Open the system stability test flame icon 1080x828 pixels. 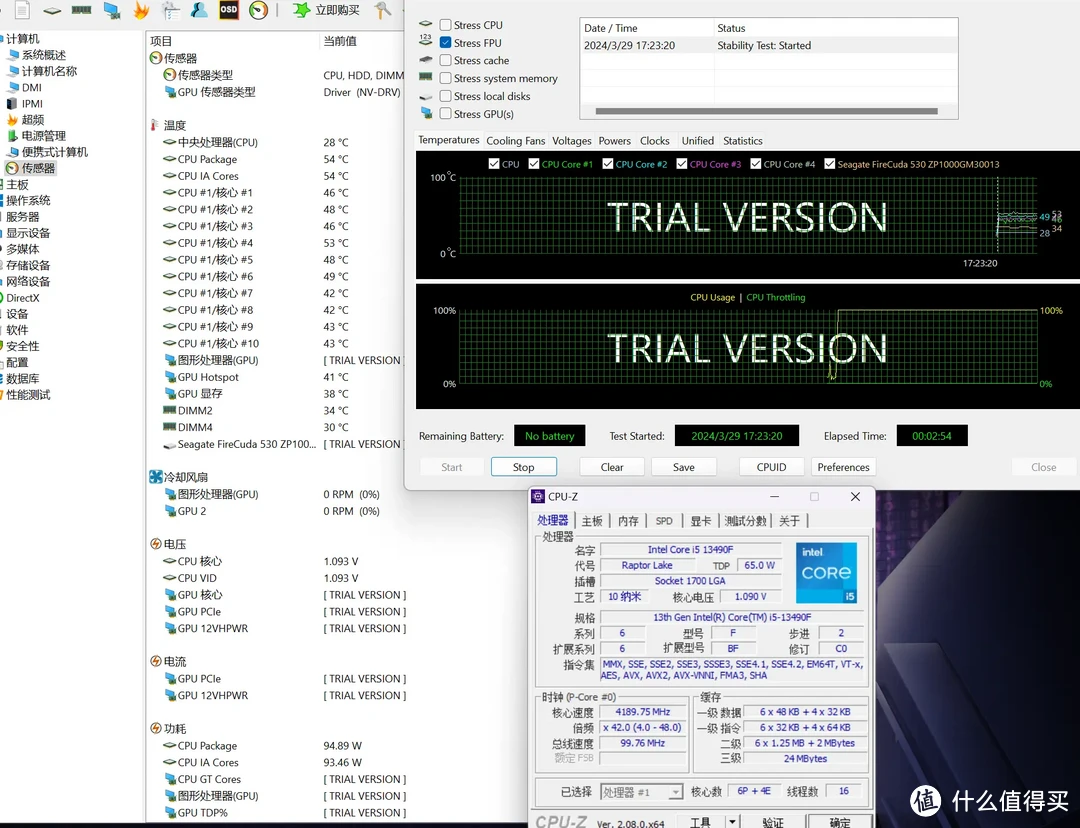[x=141, y=10]
